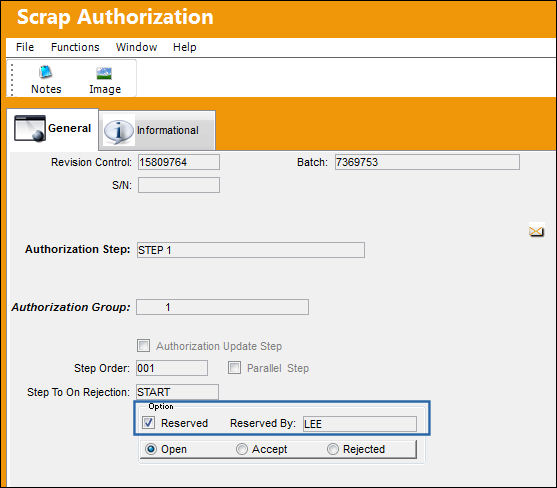Viewport: 557px width, 488px height.
Task: Check the Parallel Step checkbox
Action: [234, 368]
